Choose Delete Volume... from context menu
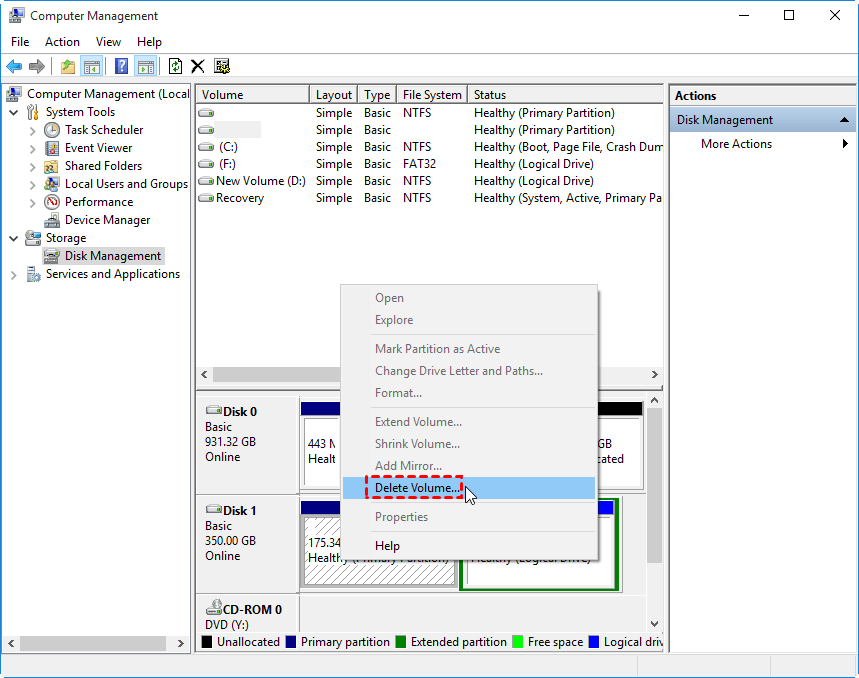Image resolution: width=859 pixels, height=678 pixels. coord(469,488)
